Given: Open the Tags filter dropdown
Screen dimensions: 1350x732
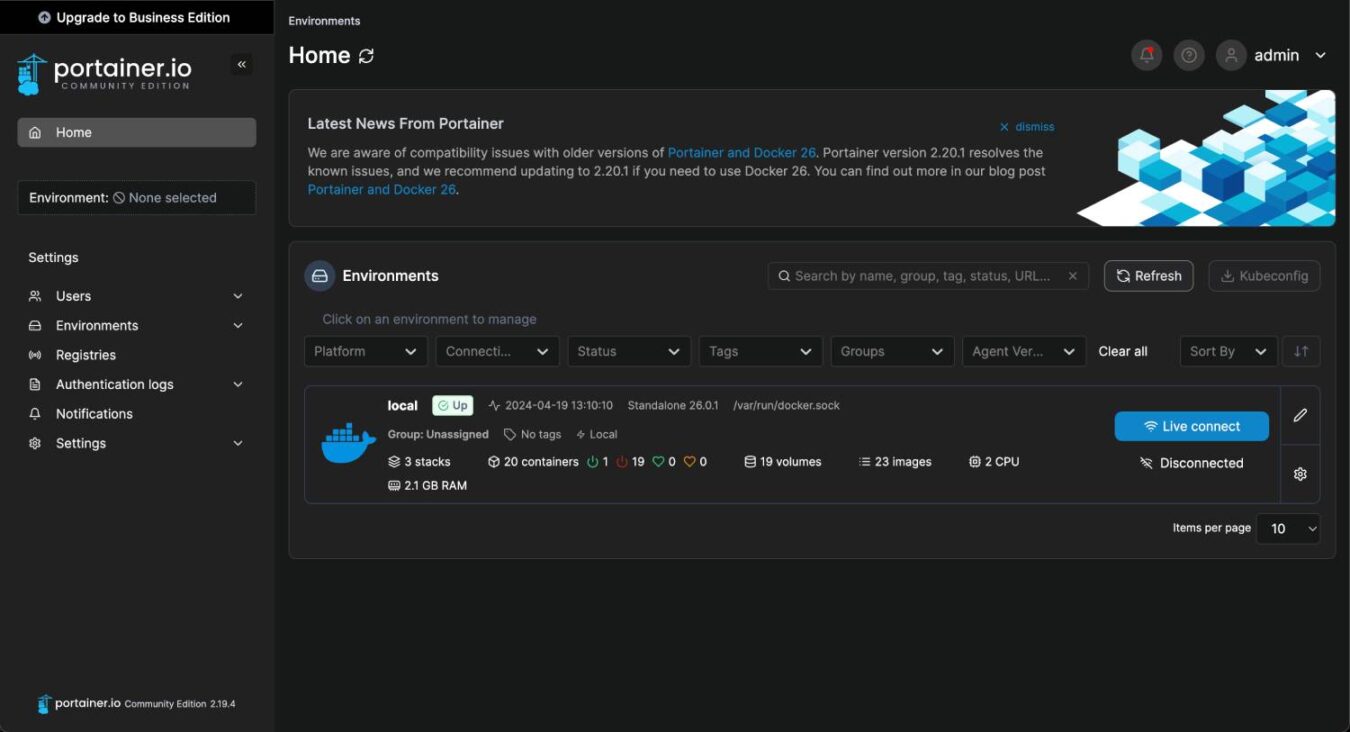Looking at the screenshot, I should 760,351.
